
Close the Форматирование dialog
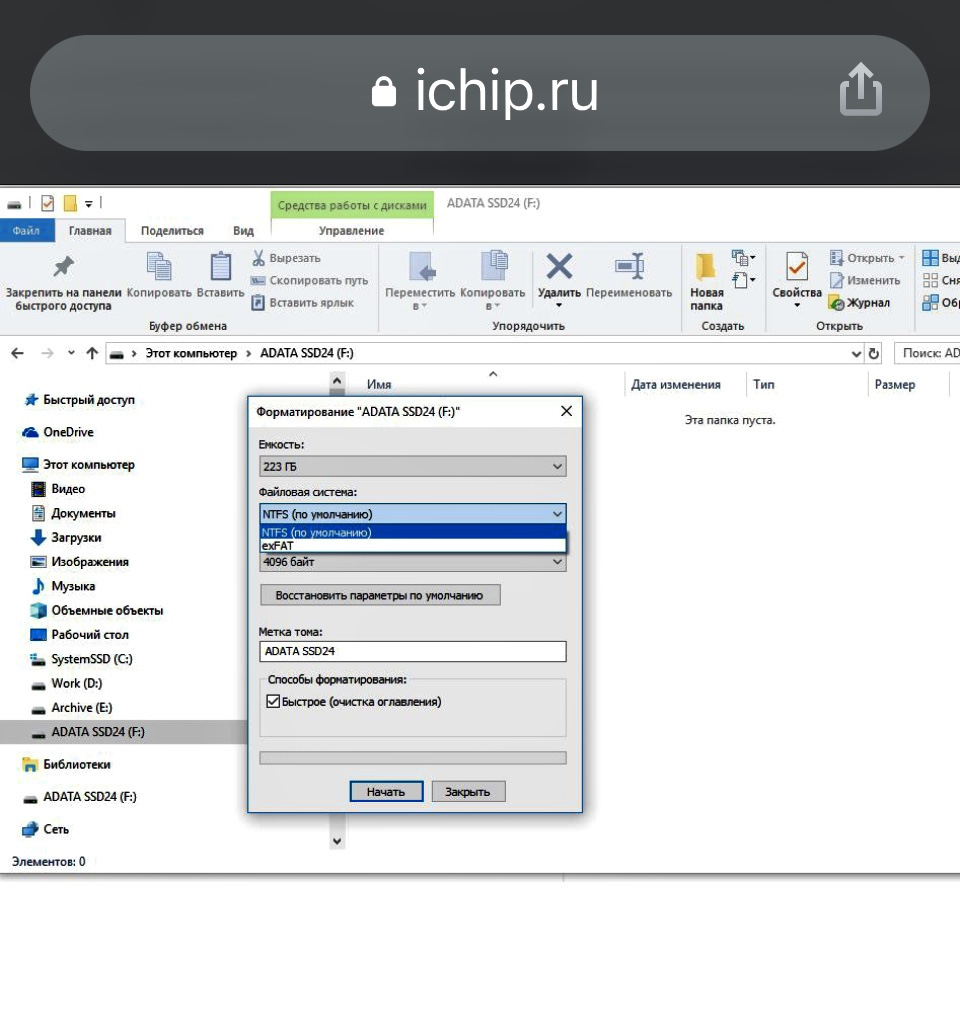pos(566,411)
